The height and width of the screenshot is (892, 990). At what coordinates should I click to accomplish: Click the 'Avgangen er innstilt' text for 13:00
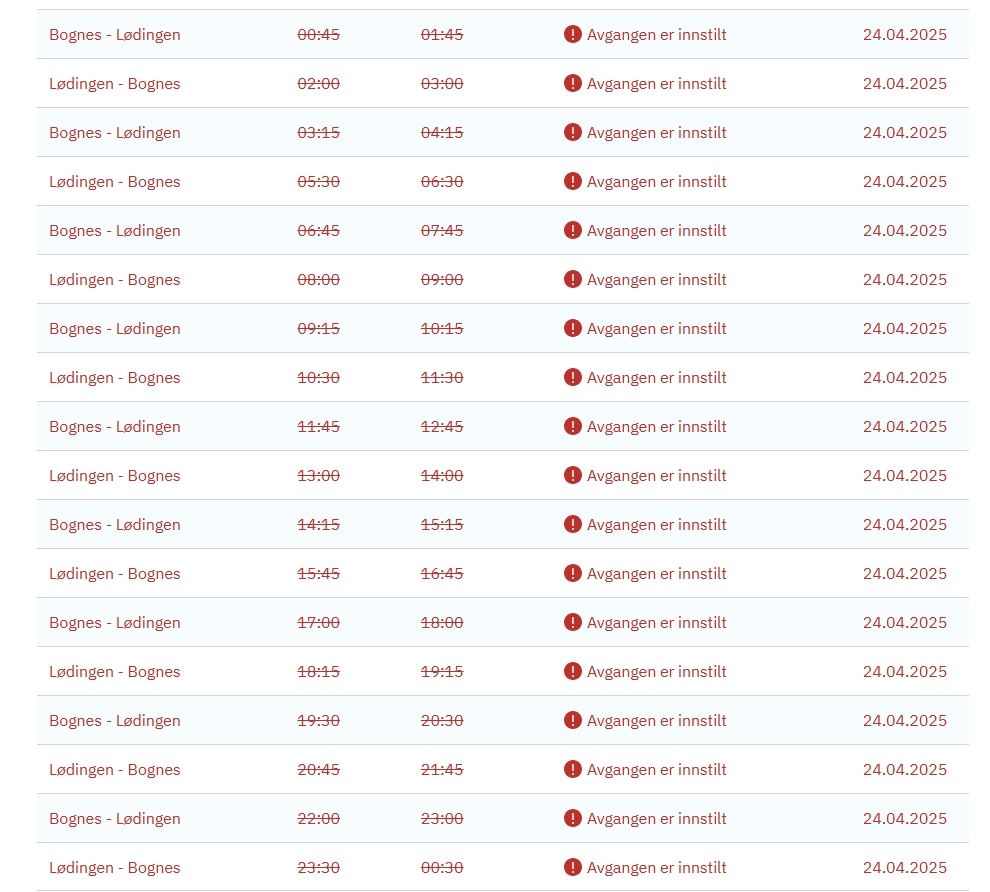[x=656, y=476]
